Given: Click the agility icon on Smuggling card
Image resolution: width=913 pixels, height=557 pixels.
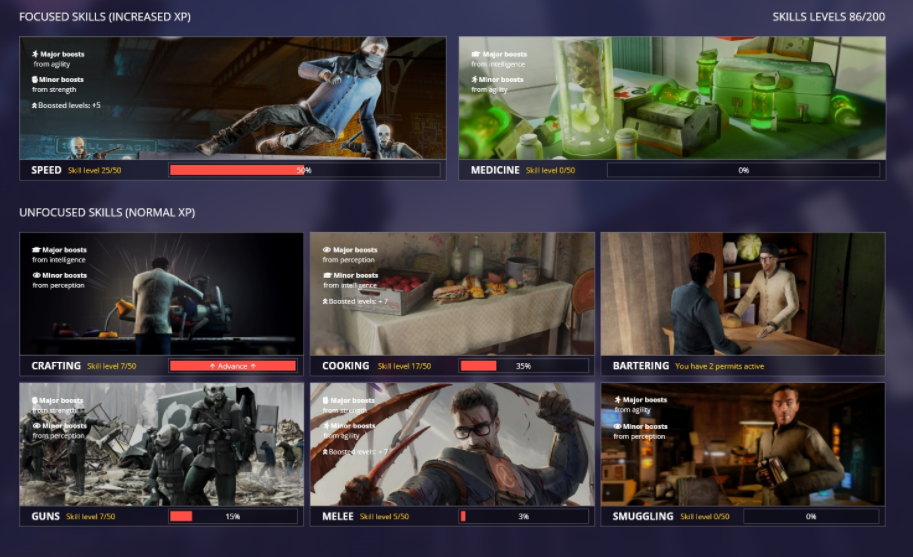Looking at the screenshot, I should [618, 400].
